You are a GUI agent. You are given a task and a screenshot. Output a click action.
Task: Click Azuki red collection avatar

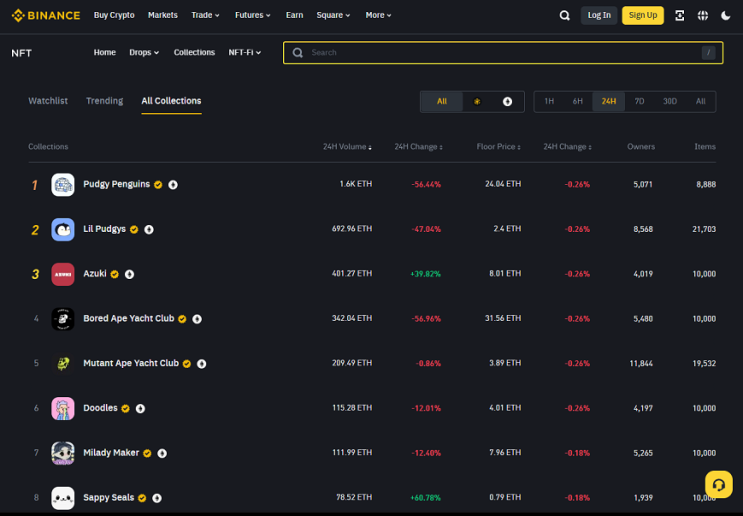63,274
